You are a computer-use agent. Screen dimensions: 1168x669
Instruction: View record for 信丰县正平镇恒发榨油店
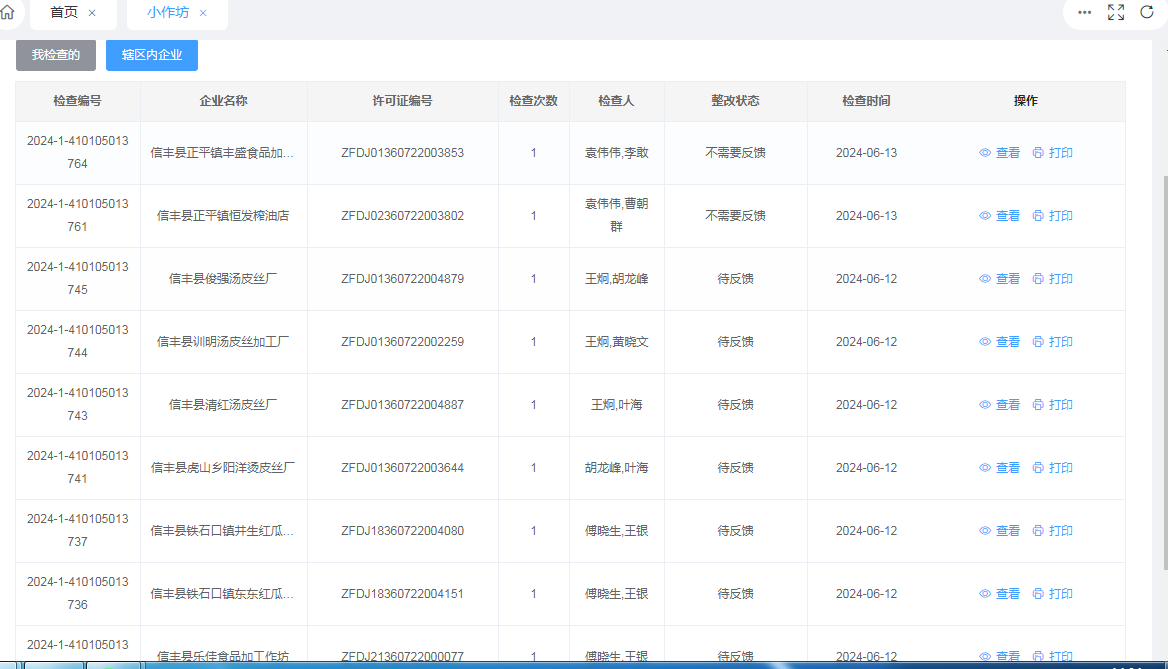click(999, 216)
